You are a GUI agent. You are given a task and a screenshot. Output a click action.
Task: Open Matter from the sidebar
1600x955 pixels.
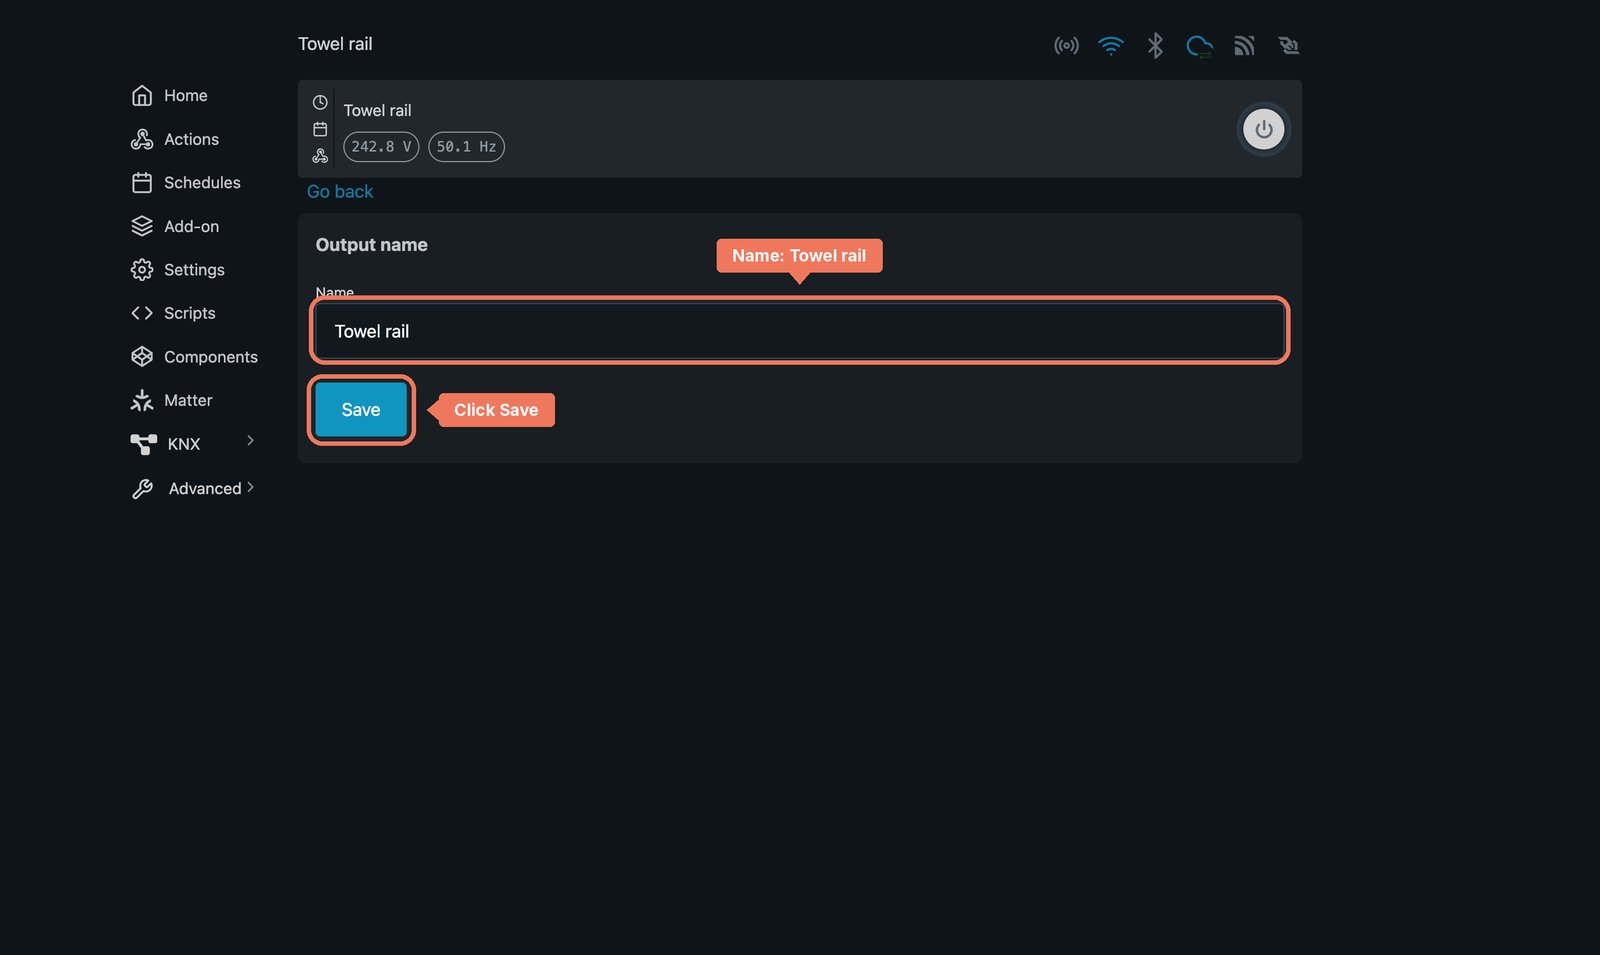tap(171, 401)
